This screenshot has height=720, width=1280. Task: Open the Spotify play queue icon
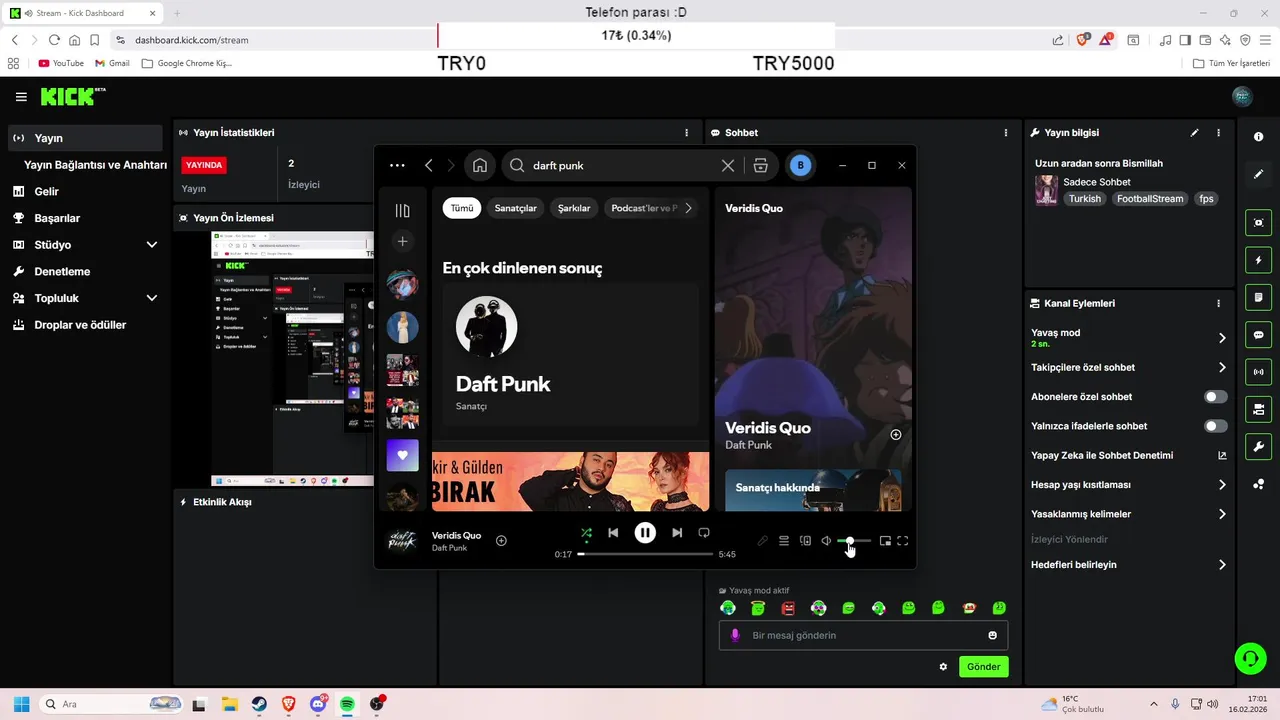(x=784, y=541)
